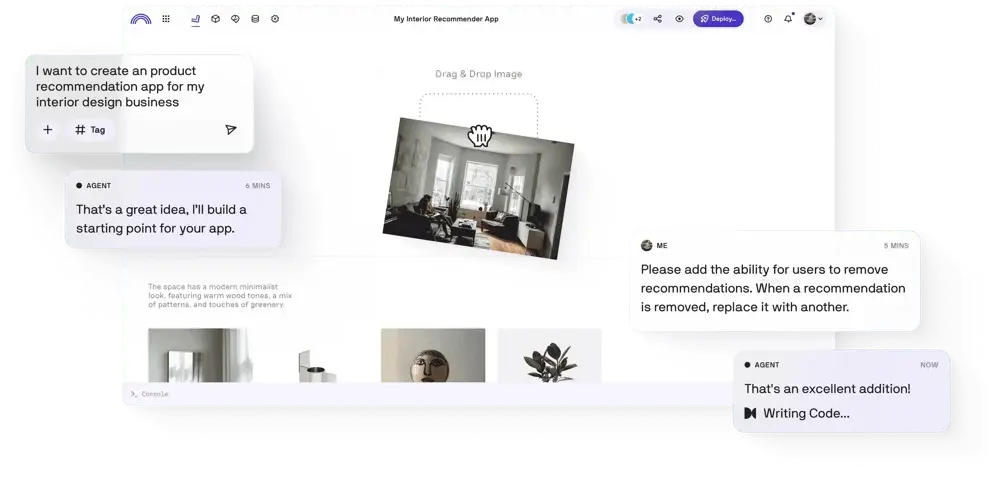The image size is (990, 479).
Task: Open notifications bell
Action: 788,19
